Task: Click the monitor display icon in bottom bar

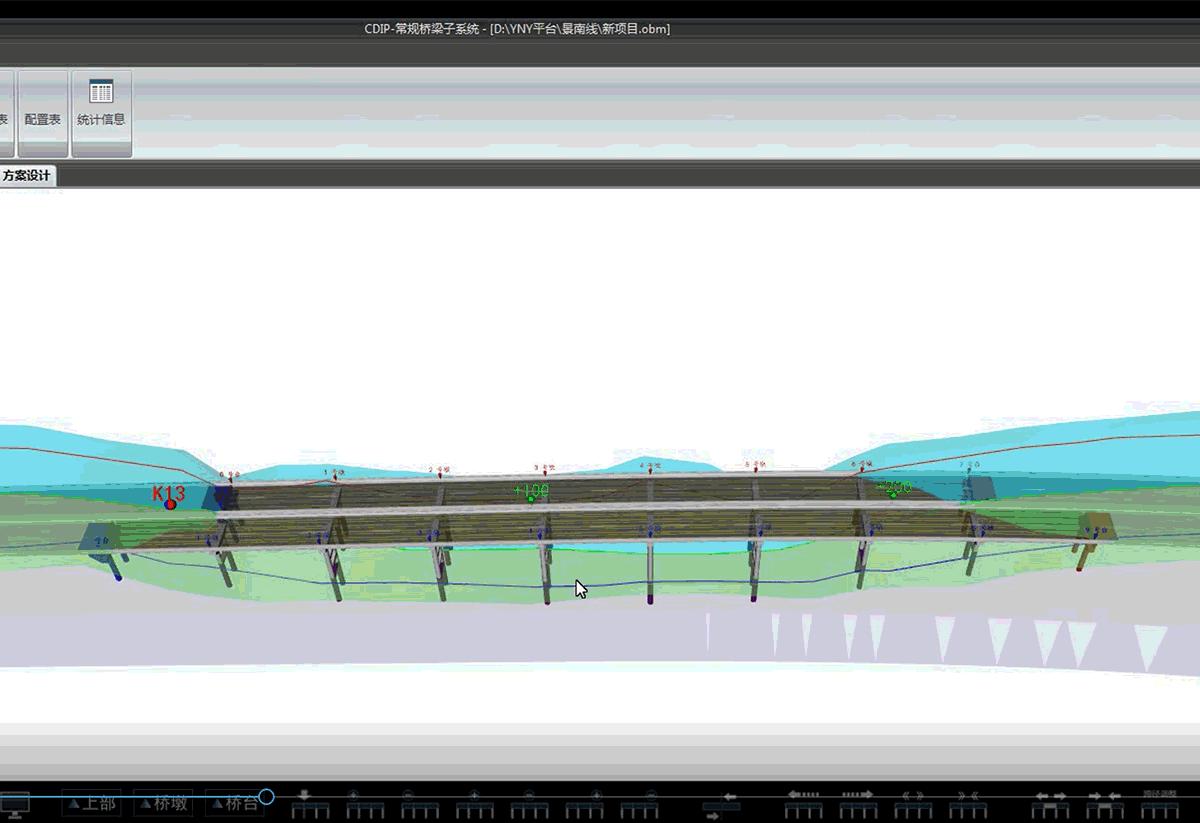Action: 15,805
